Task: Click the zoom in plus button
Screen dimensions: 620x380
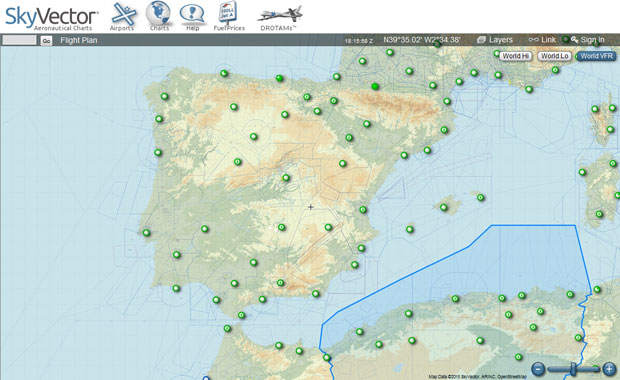Action: [609, 369]
